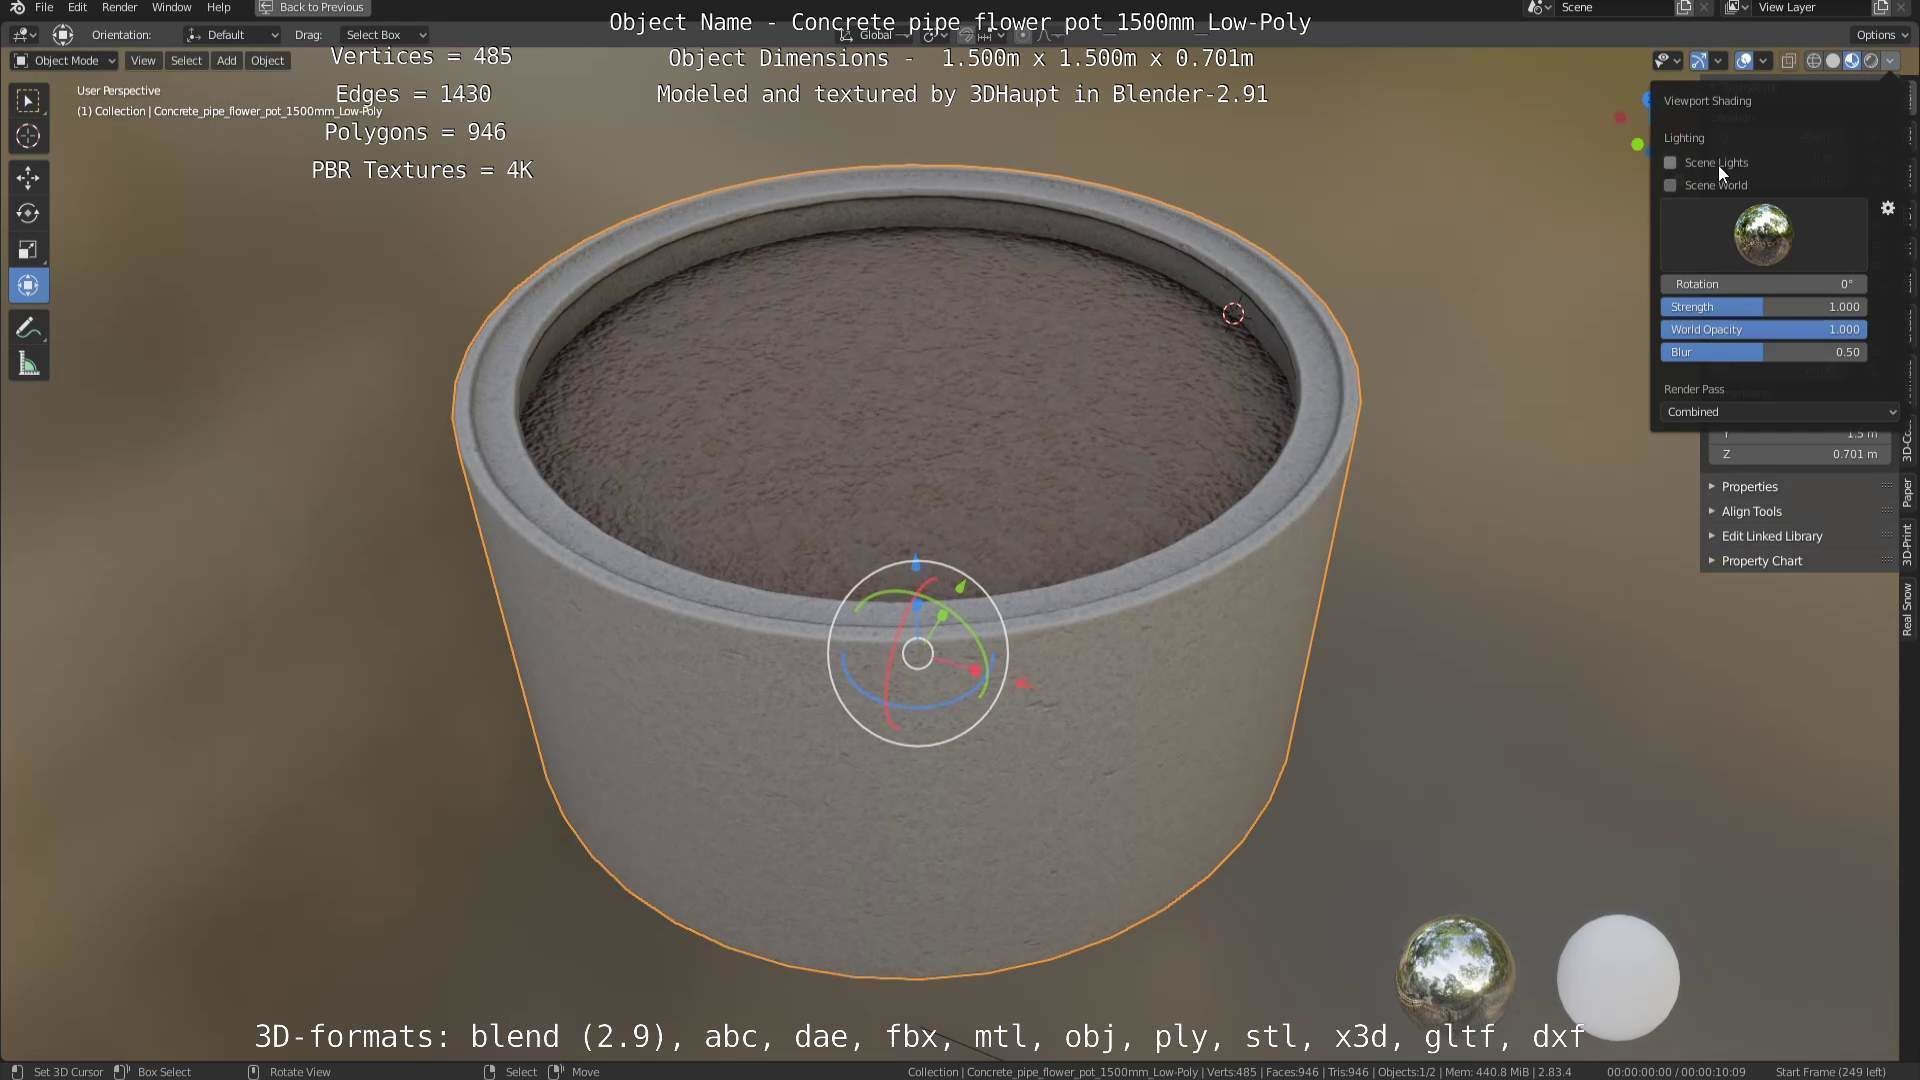Click the Transform tool settings icon in header

click(63, 35)
